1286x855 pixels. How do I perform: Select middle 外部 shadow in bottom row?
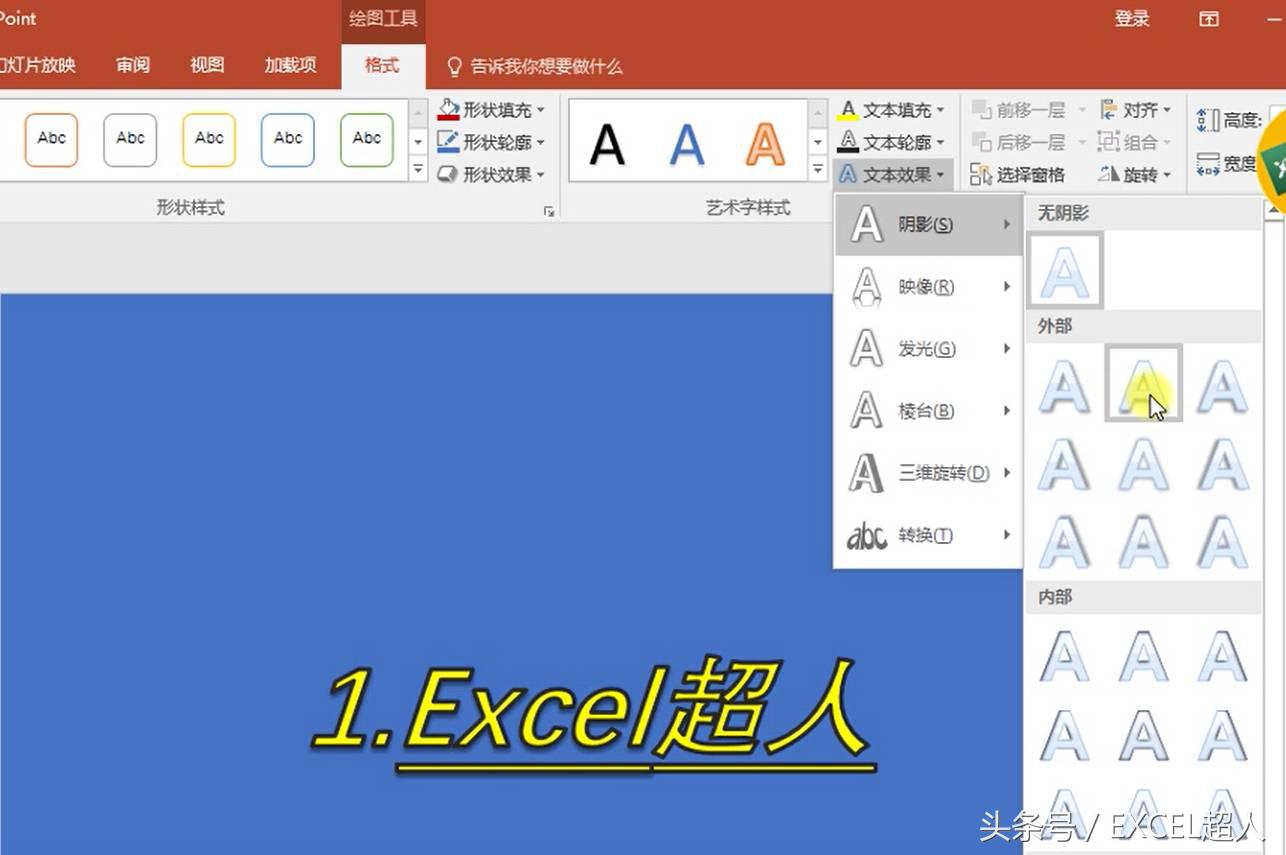(x=1144, y=541)
